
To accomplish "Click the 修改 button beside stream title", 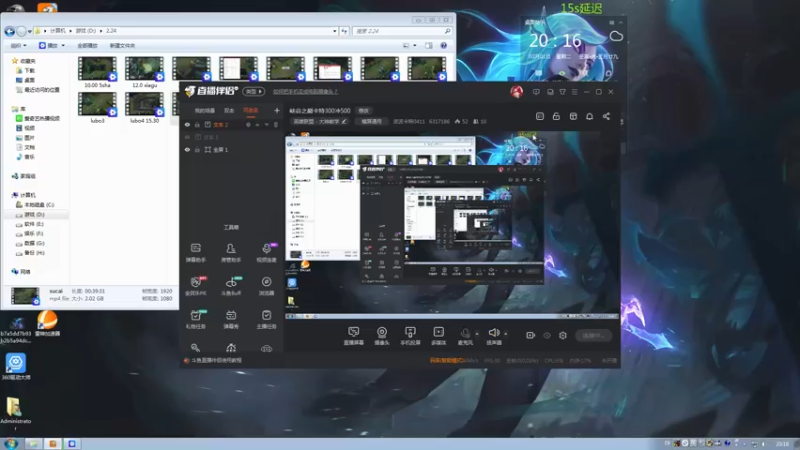I will 363,110.
